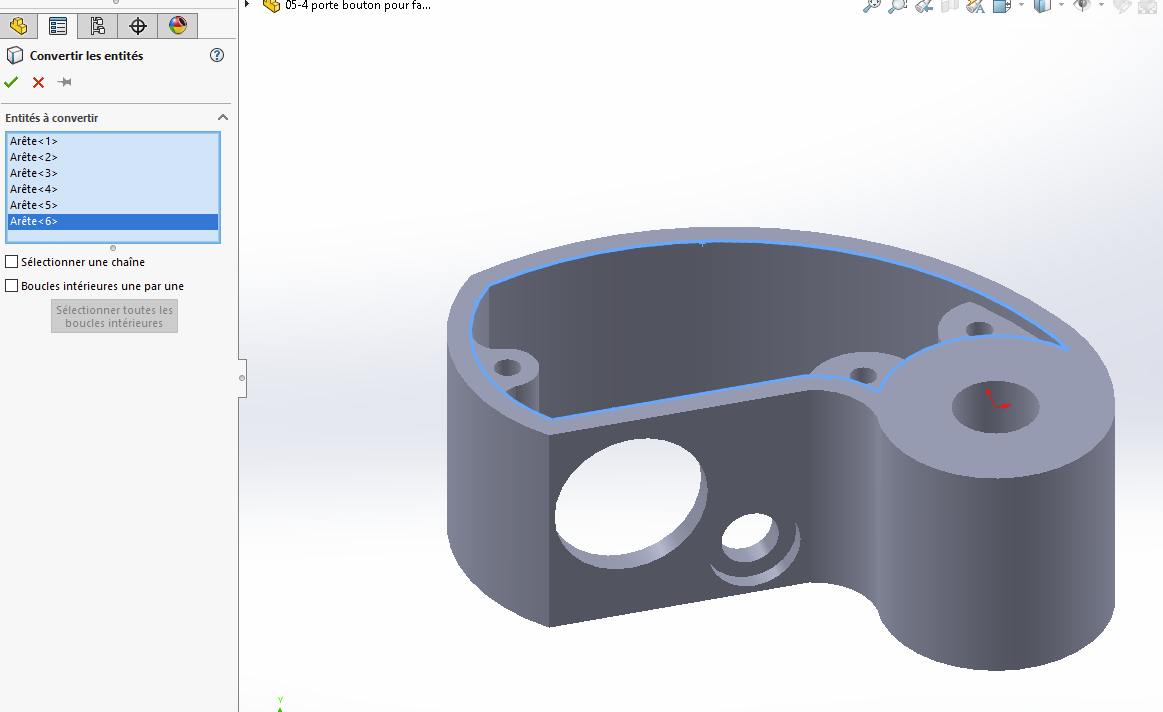Open the DisplayManager color sphere tab
The height and width of the screenshot is (712, 1163).
point(178,26)
